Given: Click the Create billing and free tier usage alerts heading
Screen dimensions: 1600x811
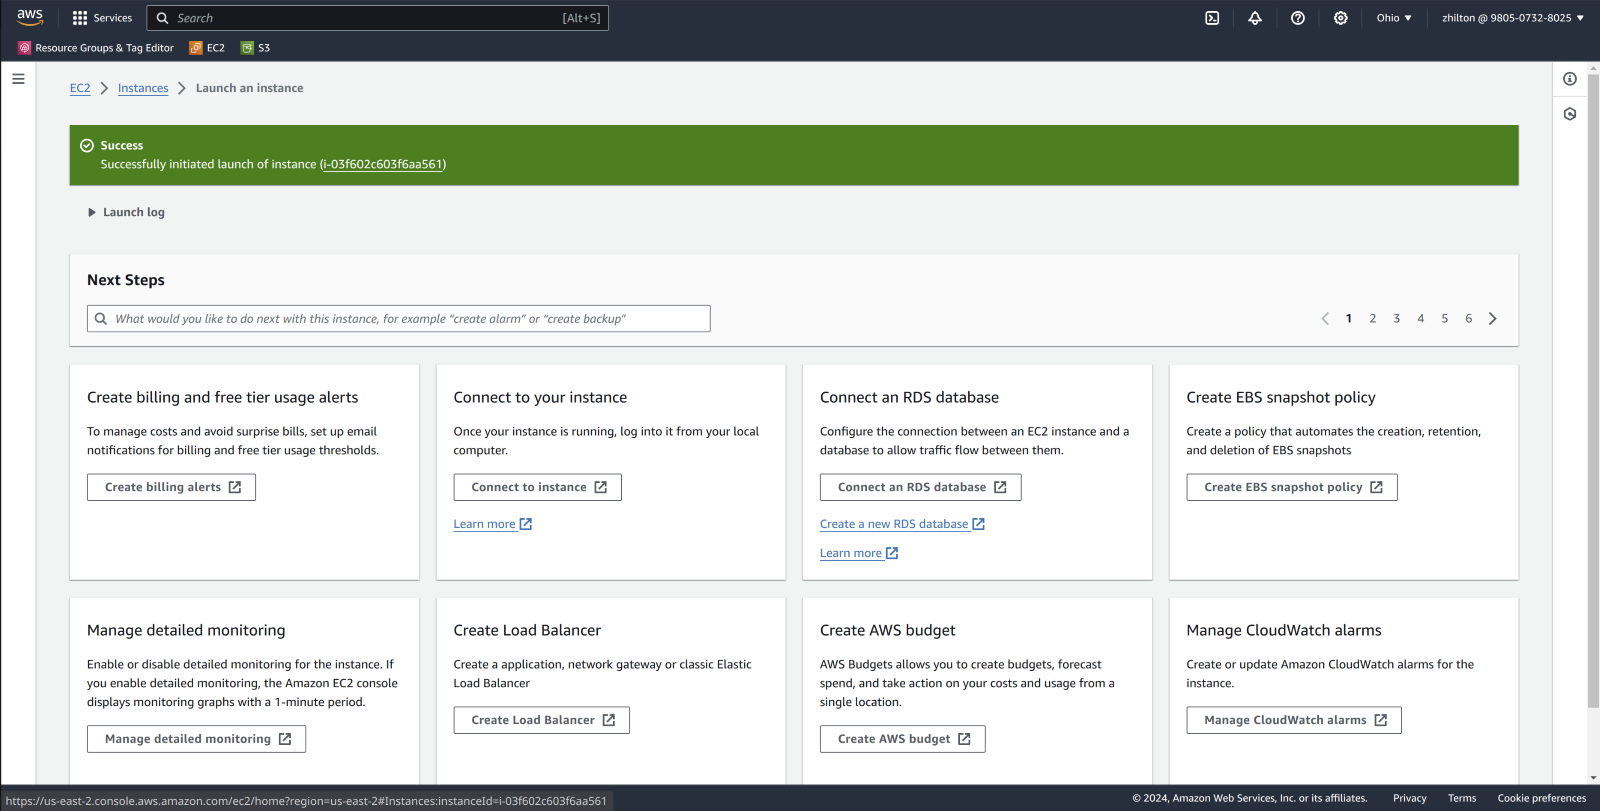Looking at the screenshot, I should coord(223,397).
